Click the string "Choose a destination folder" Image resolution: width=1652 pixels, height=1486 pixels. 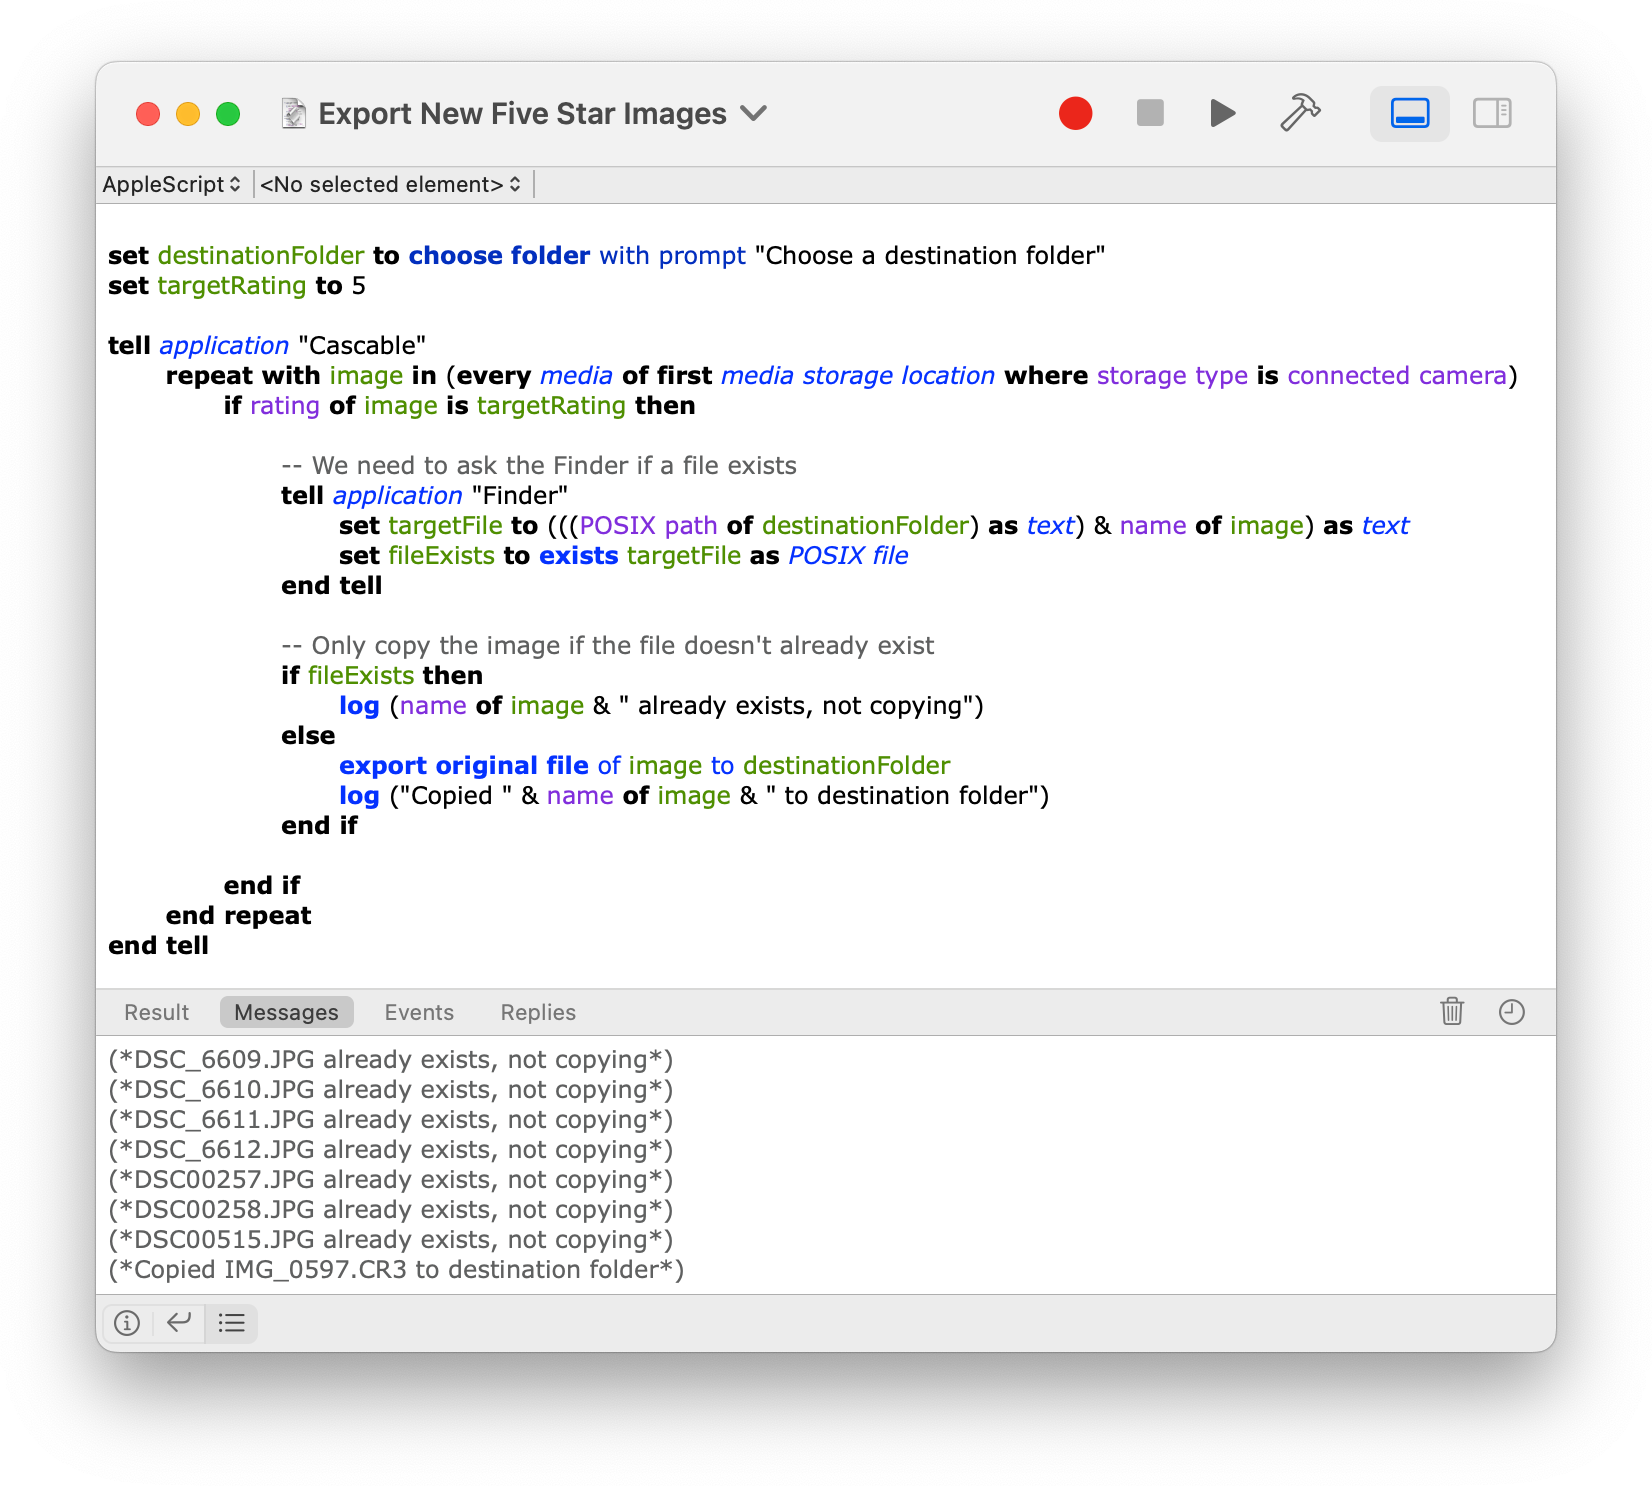tap(930, 256)
